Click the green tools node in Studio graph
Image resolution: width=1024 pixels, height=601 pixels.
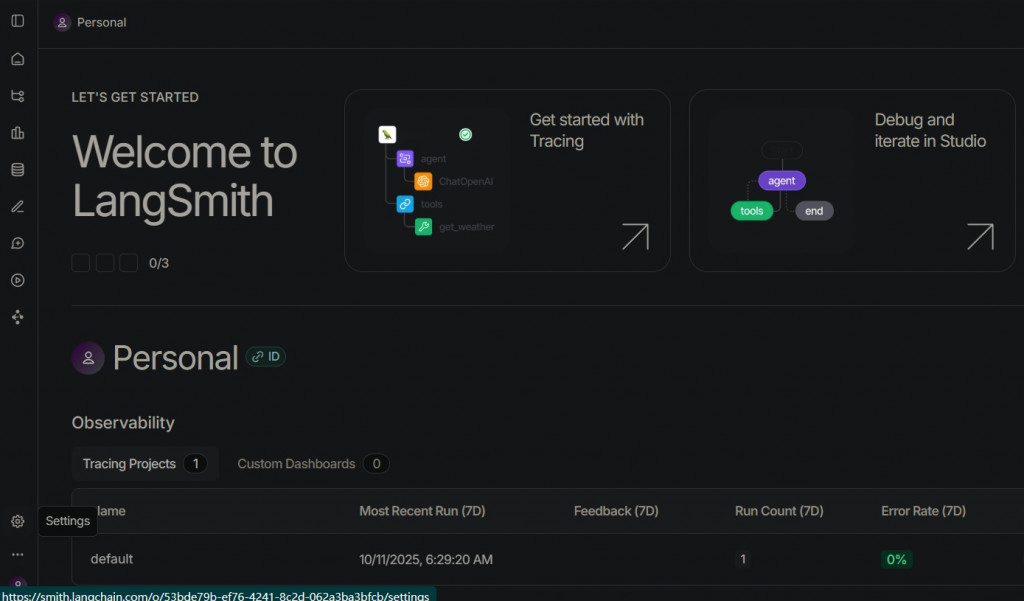point(752,211)
